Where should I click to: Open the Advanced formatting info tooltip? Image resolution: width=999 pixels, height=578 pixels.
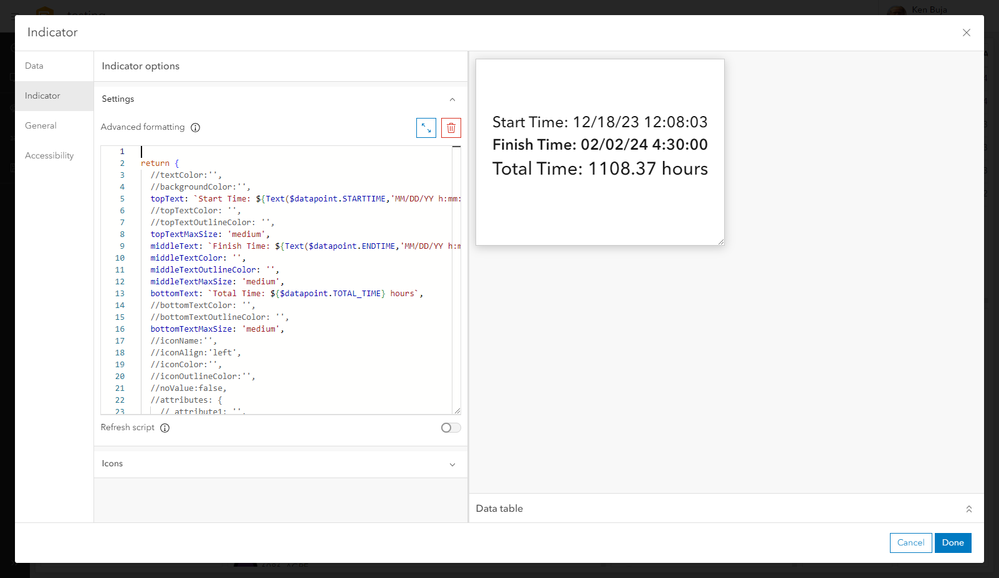(196, 127)
